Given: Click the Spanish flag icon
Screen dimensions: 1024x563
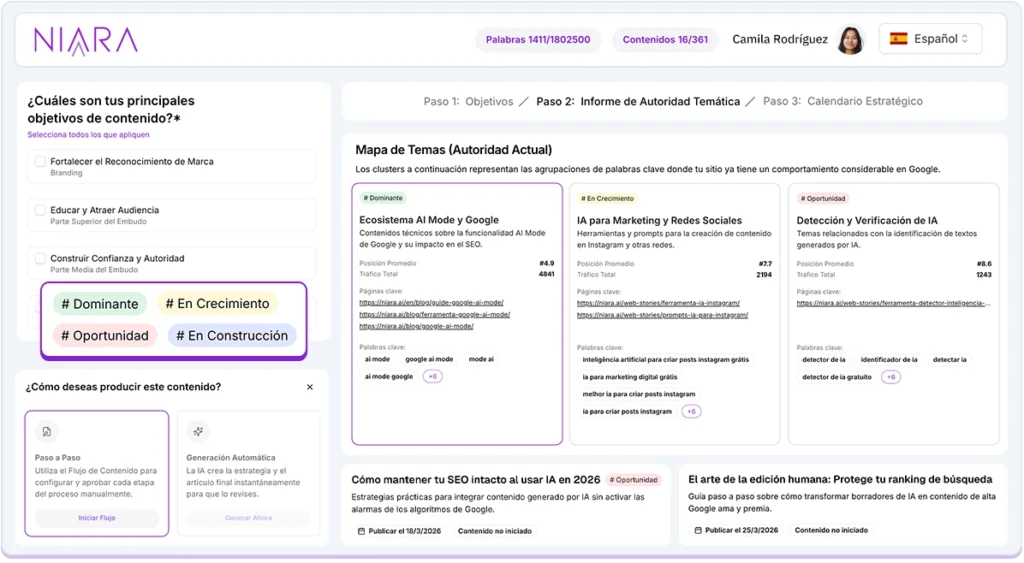Looking at the screenshot, I should [x=898, y=39].
